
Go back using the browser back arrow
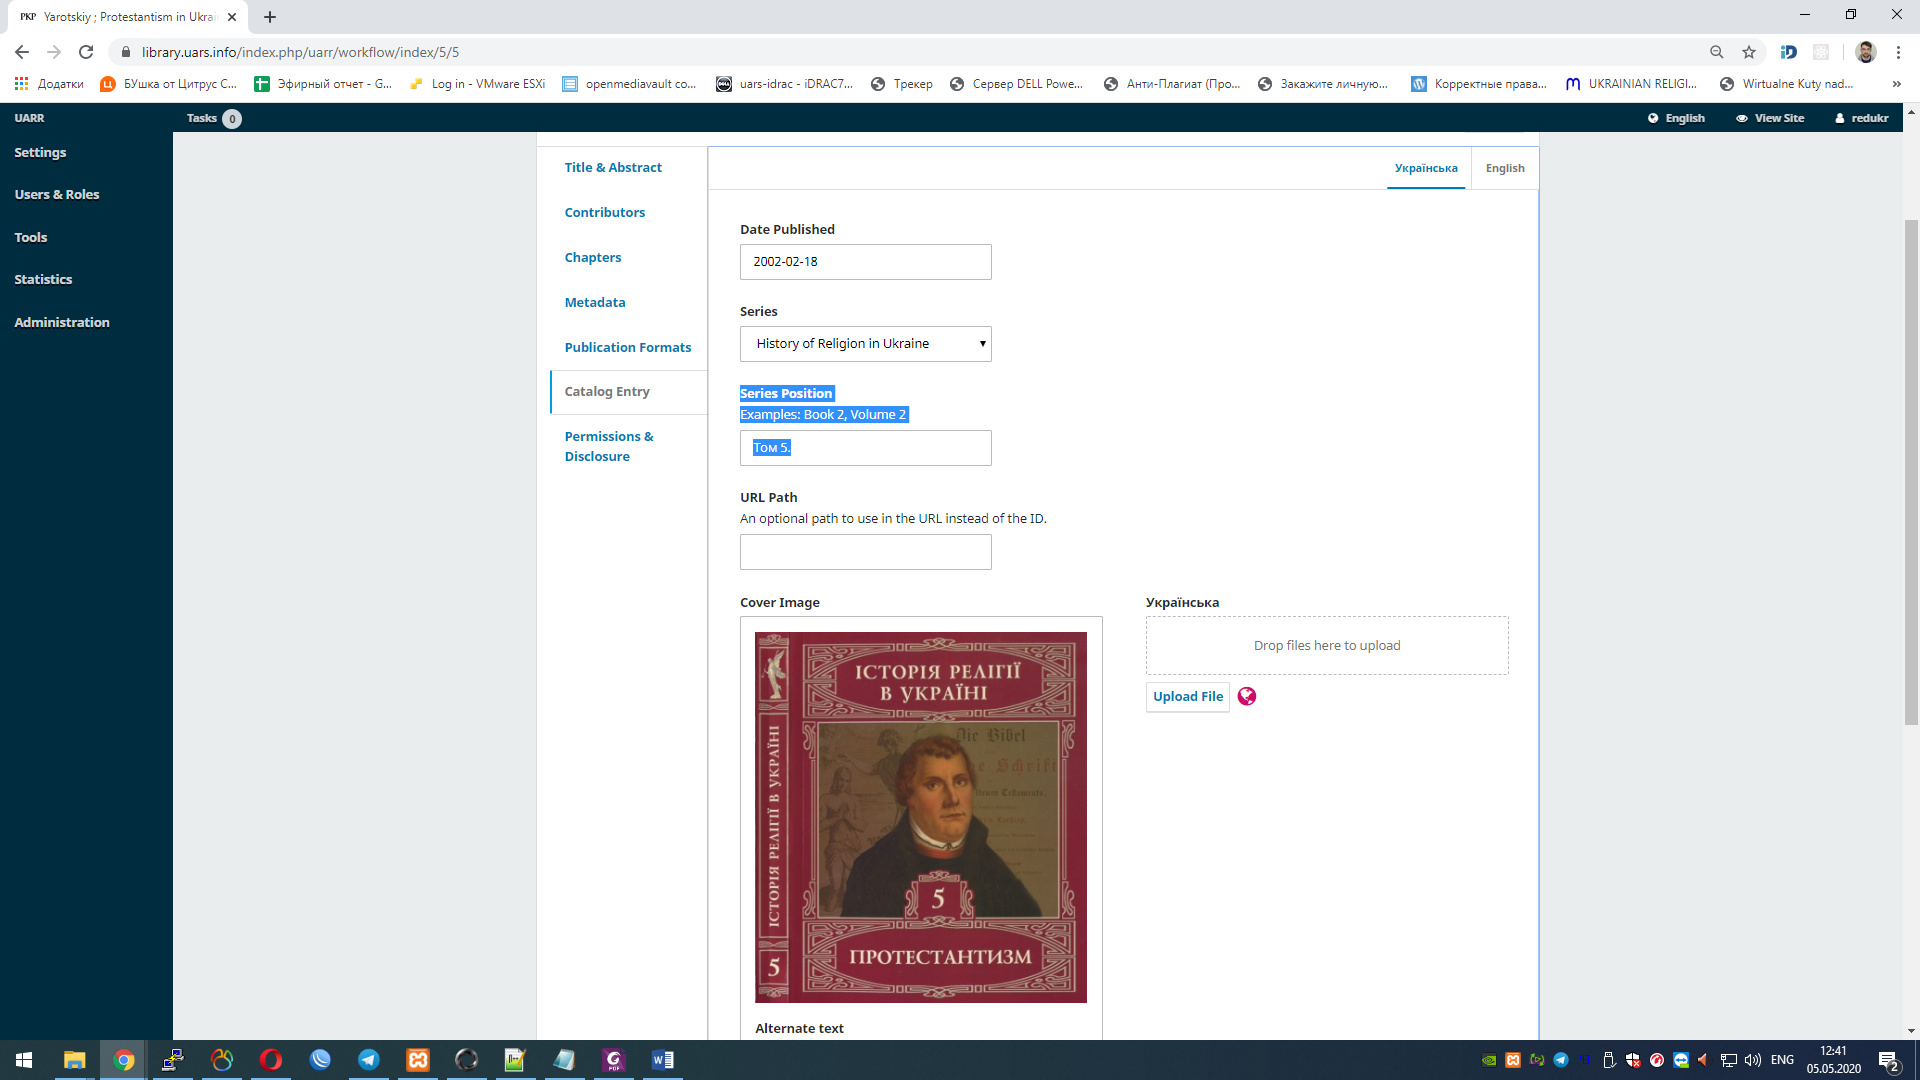click(22, 52)
